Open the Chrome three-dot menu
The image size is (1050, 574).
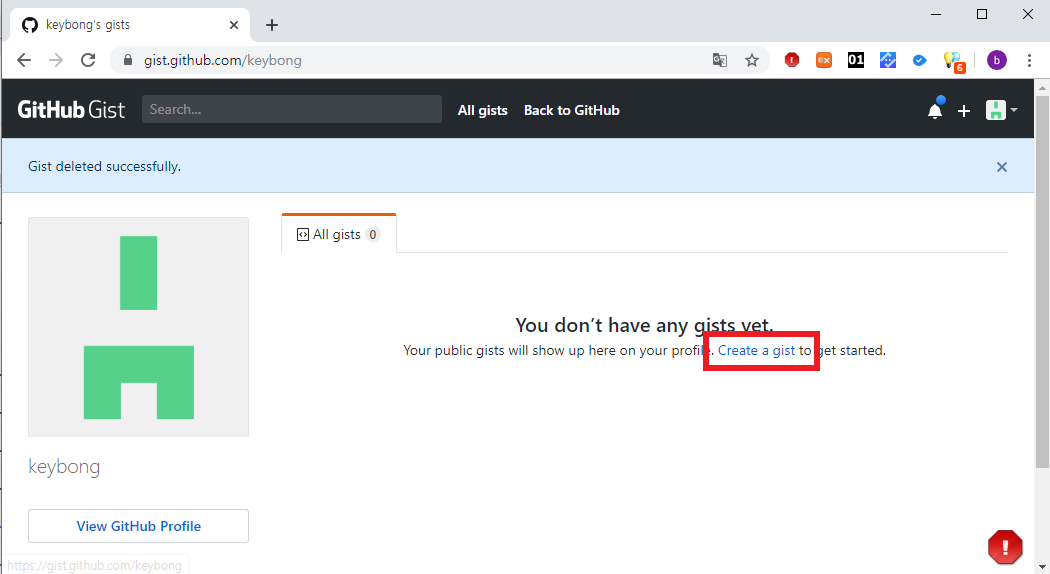coord(1029,60)
